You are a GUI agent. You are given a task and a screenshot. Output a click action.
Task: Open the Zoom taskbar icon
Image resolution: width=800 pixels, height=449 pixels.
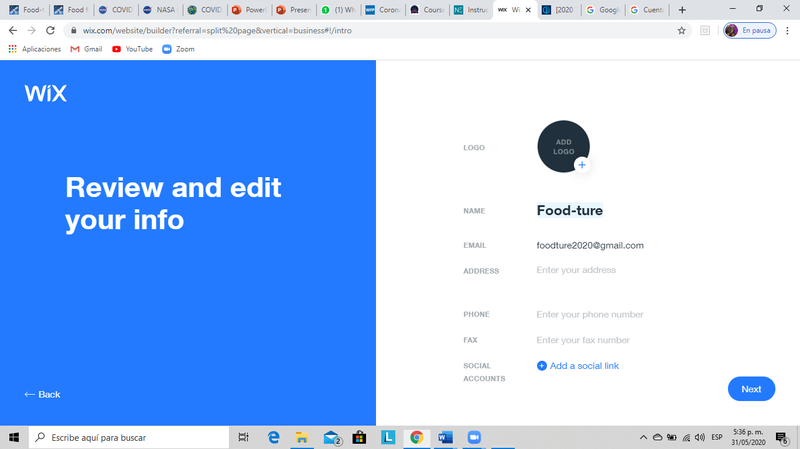pos(474,437)
